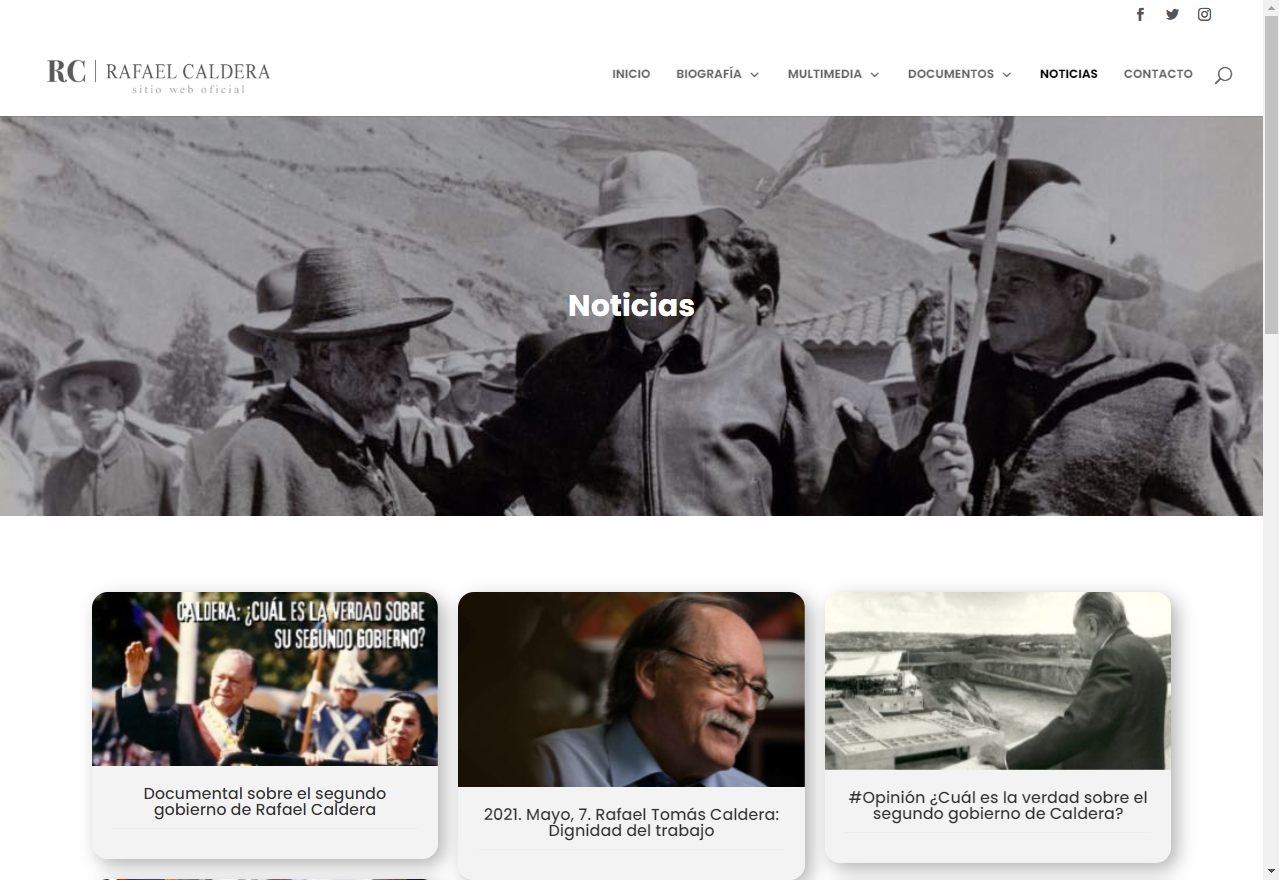Go to the Inicio menu item
This screenshot has height=880, width=1279.
tap(631, 74)
